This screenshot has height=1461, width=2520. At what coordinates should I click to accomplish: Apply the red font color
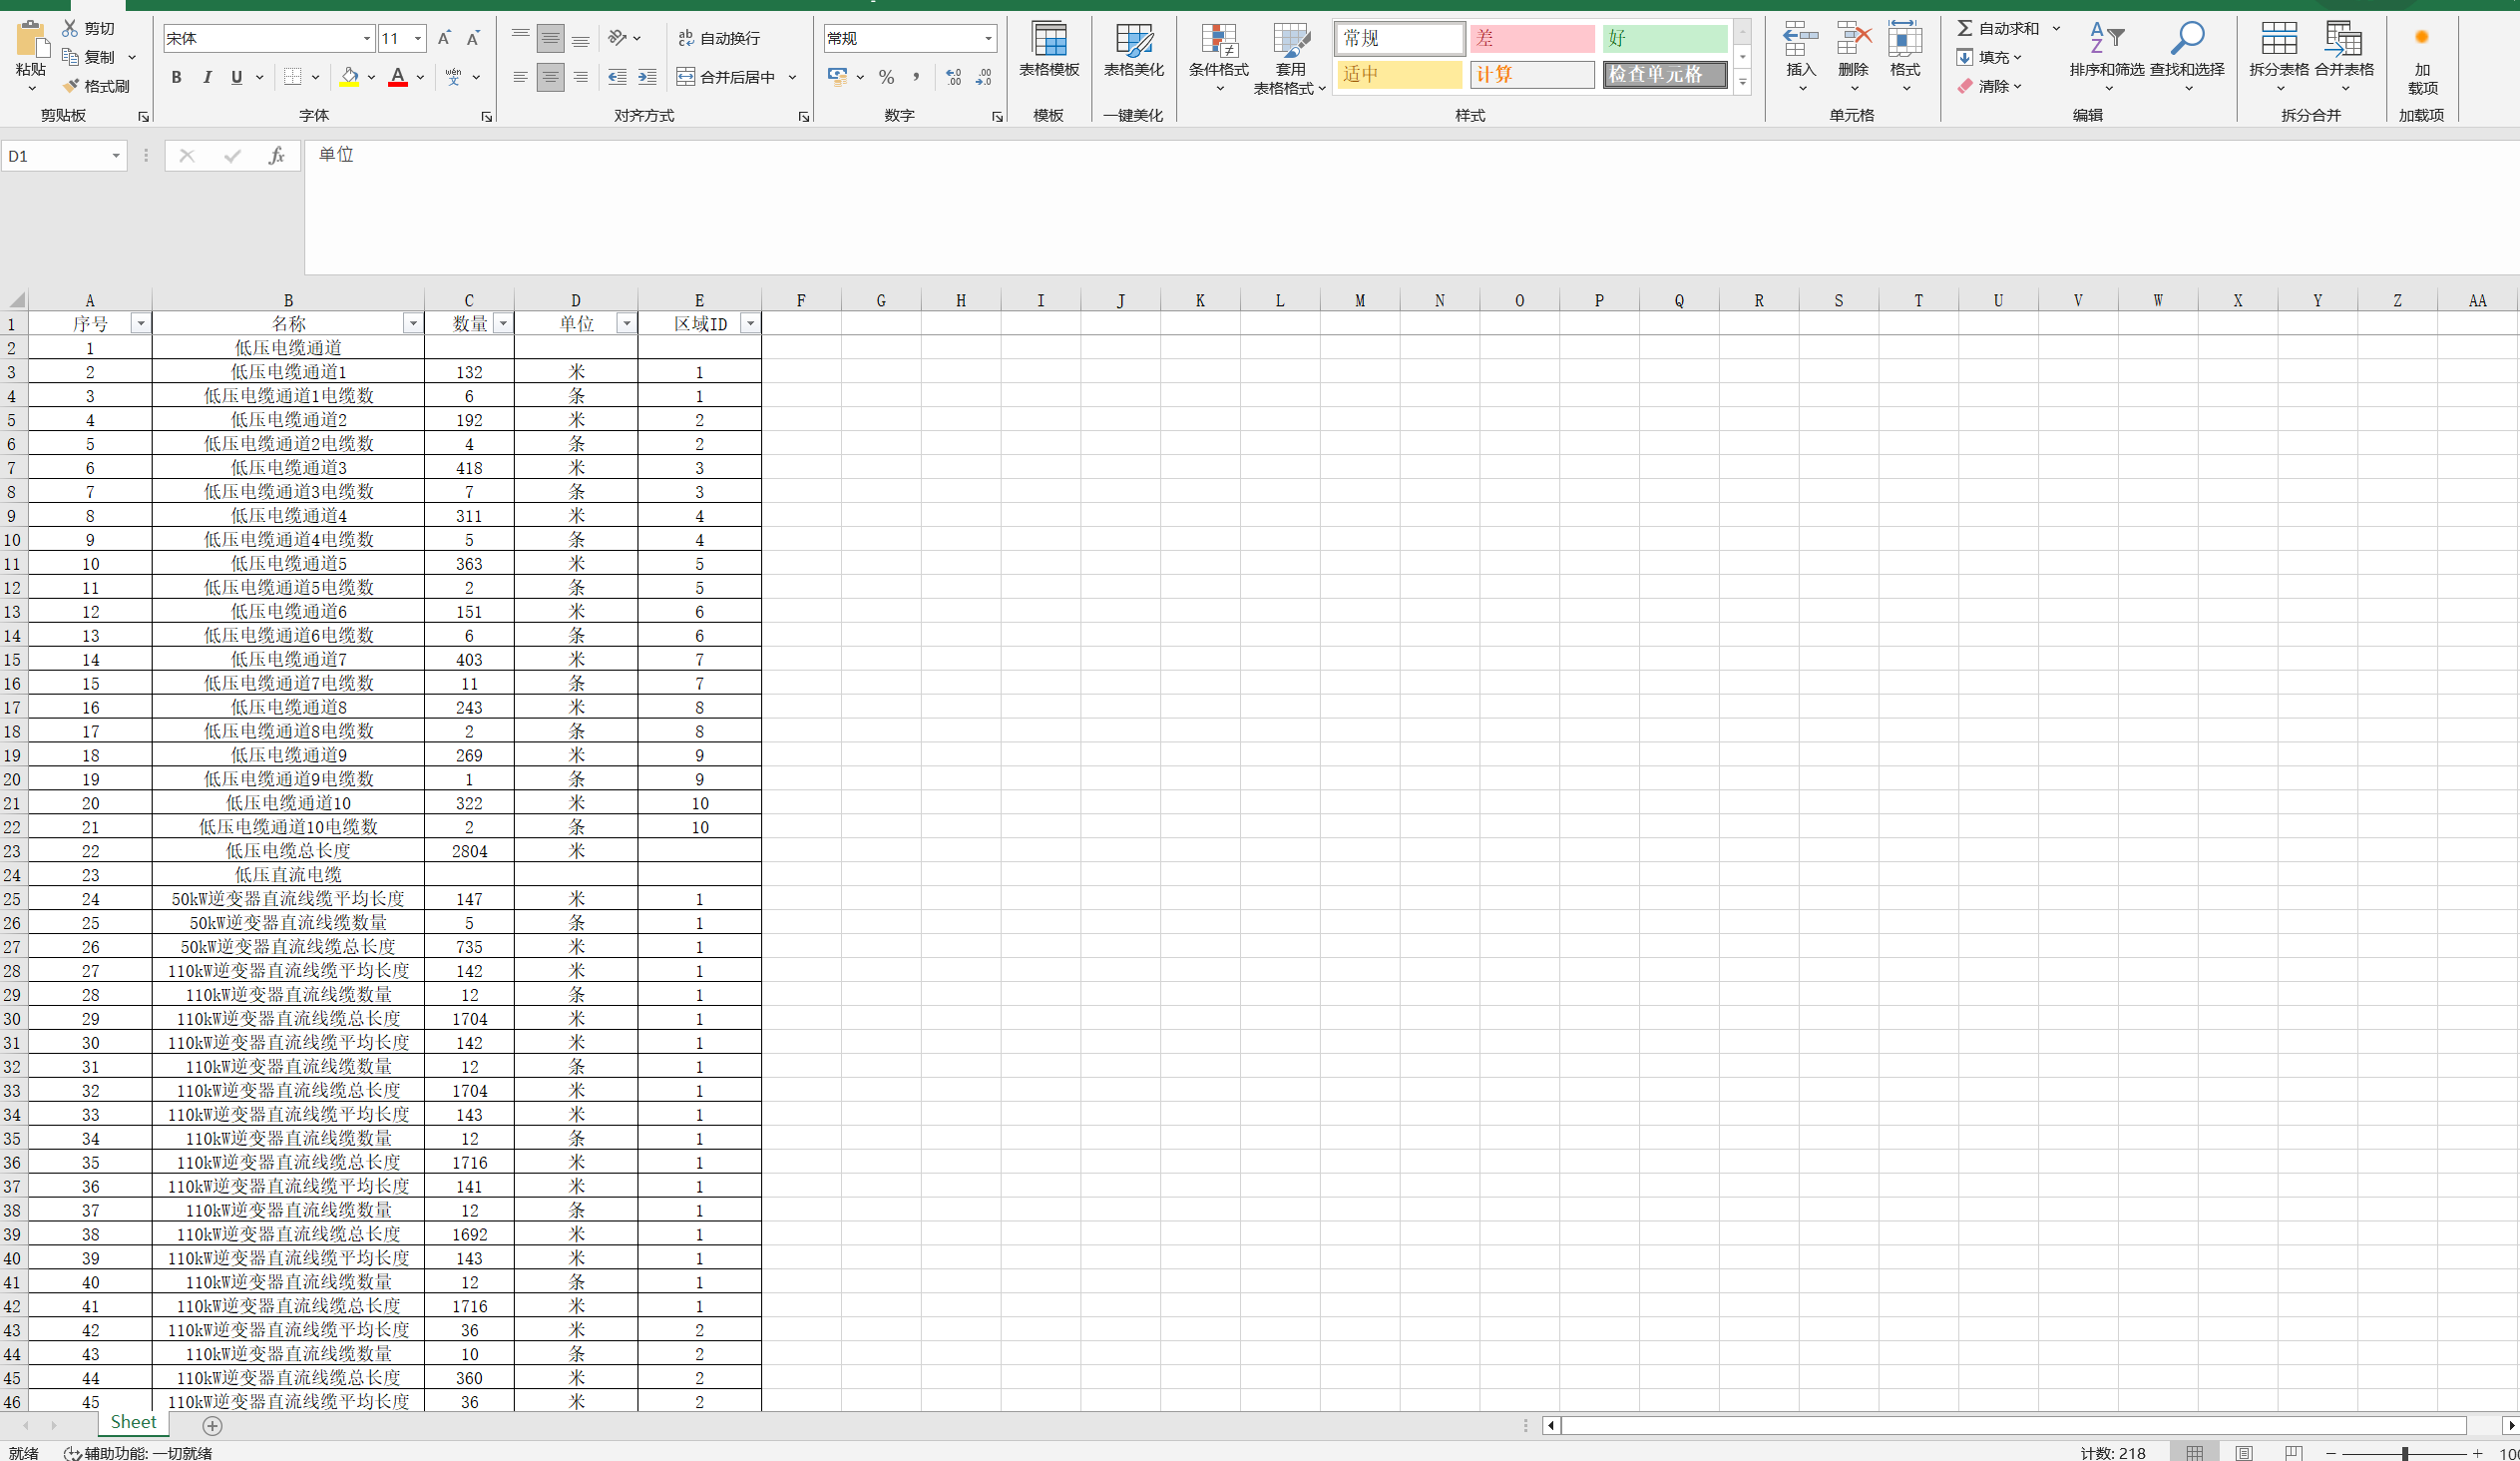point(398,77)
